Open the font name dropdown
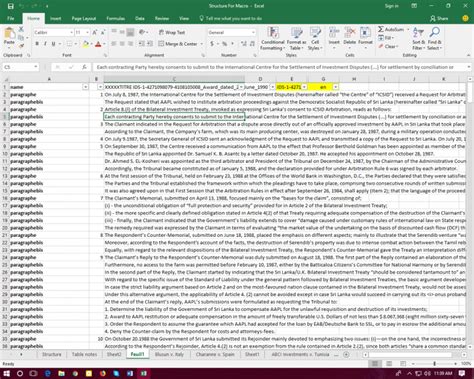The image size is (474, 379). [71, 32]
